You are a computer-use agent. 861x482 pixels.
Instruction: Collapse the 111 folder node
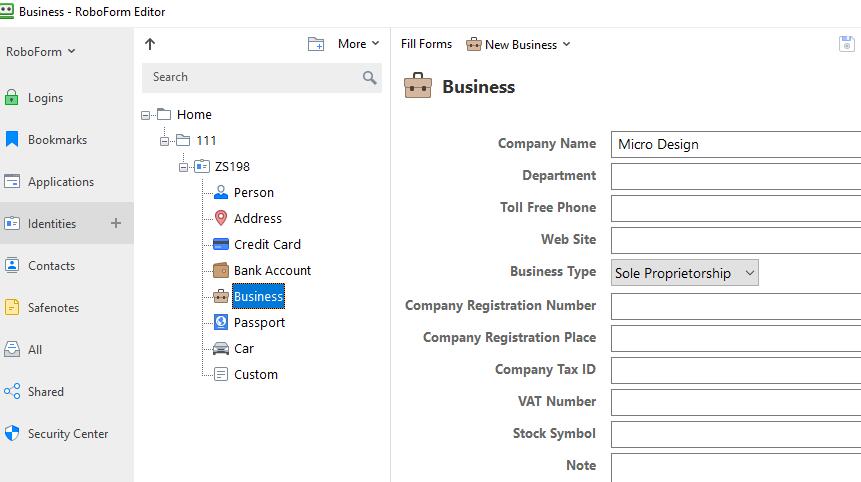coord(166,141)
